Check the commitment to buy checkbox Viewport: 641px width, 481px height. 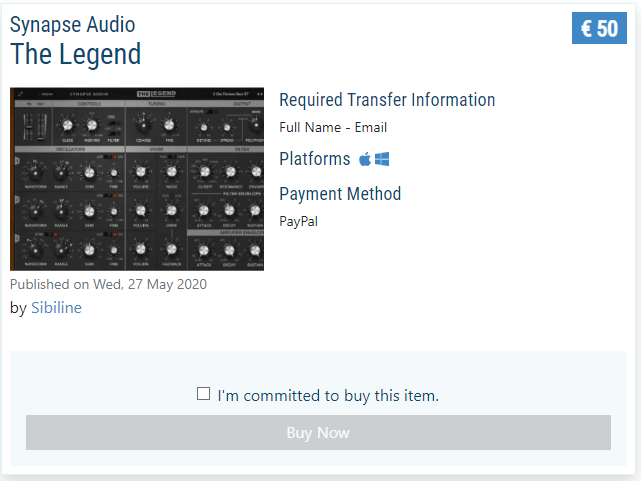point(203,394)
